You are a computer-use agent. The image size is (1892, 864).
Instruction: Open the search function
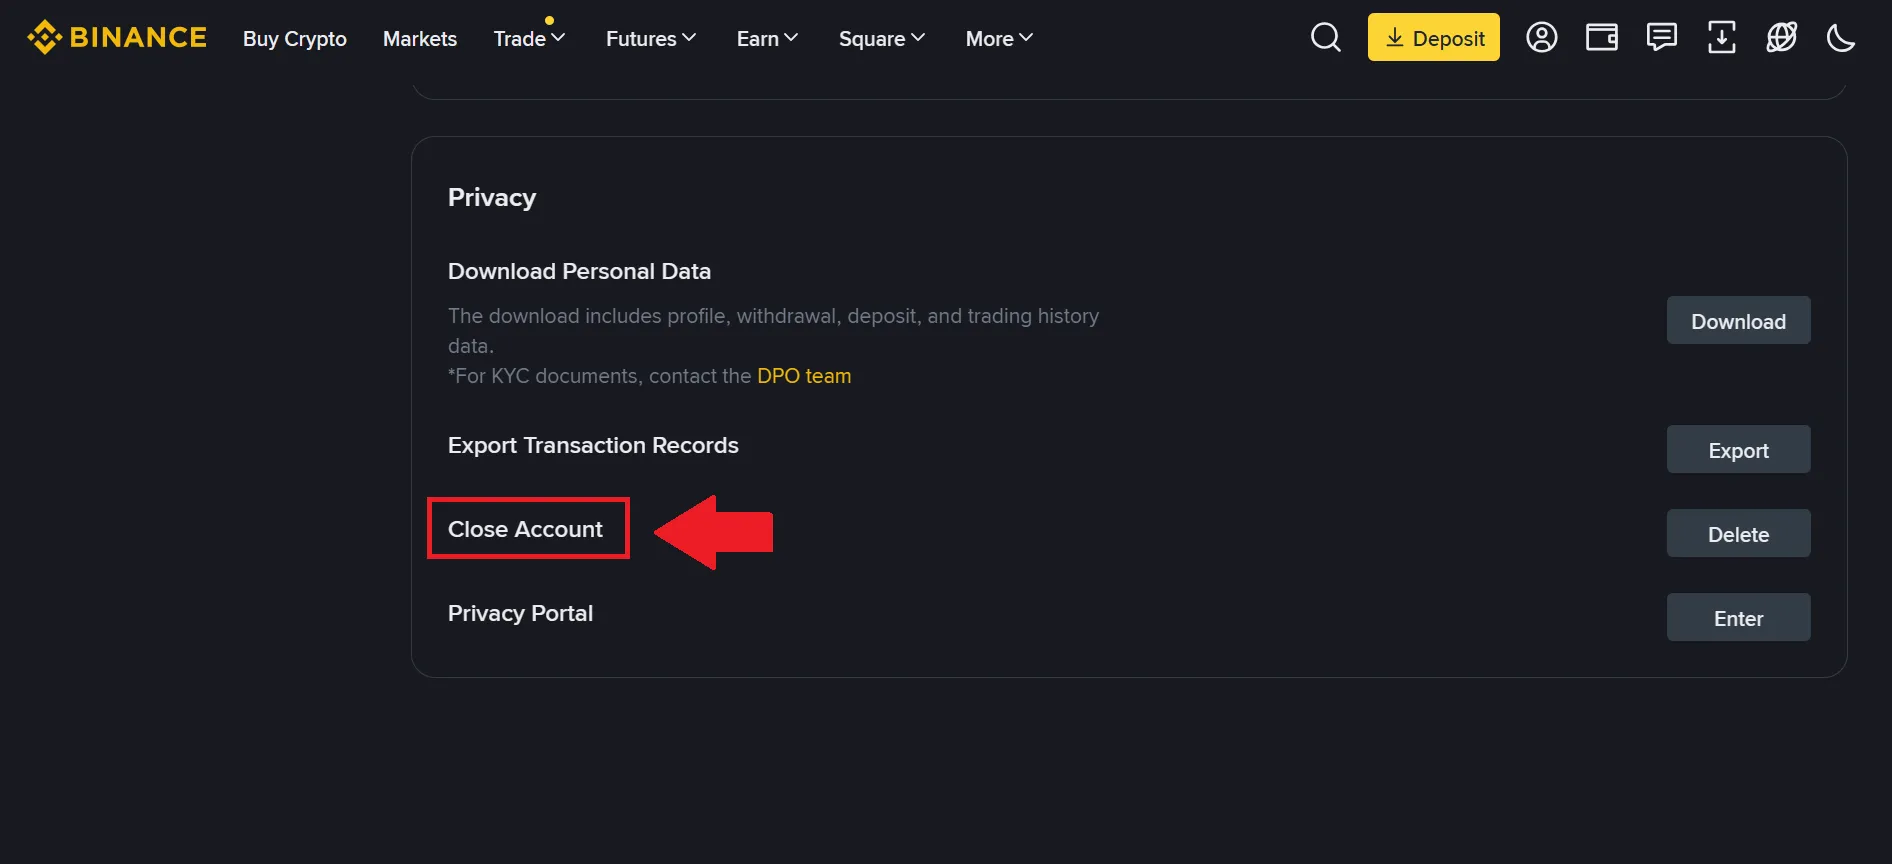1325,37
